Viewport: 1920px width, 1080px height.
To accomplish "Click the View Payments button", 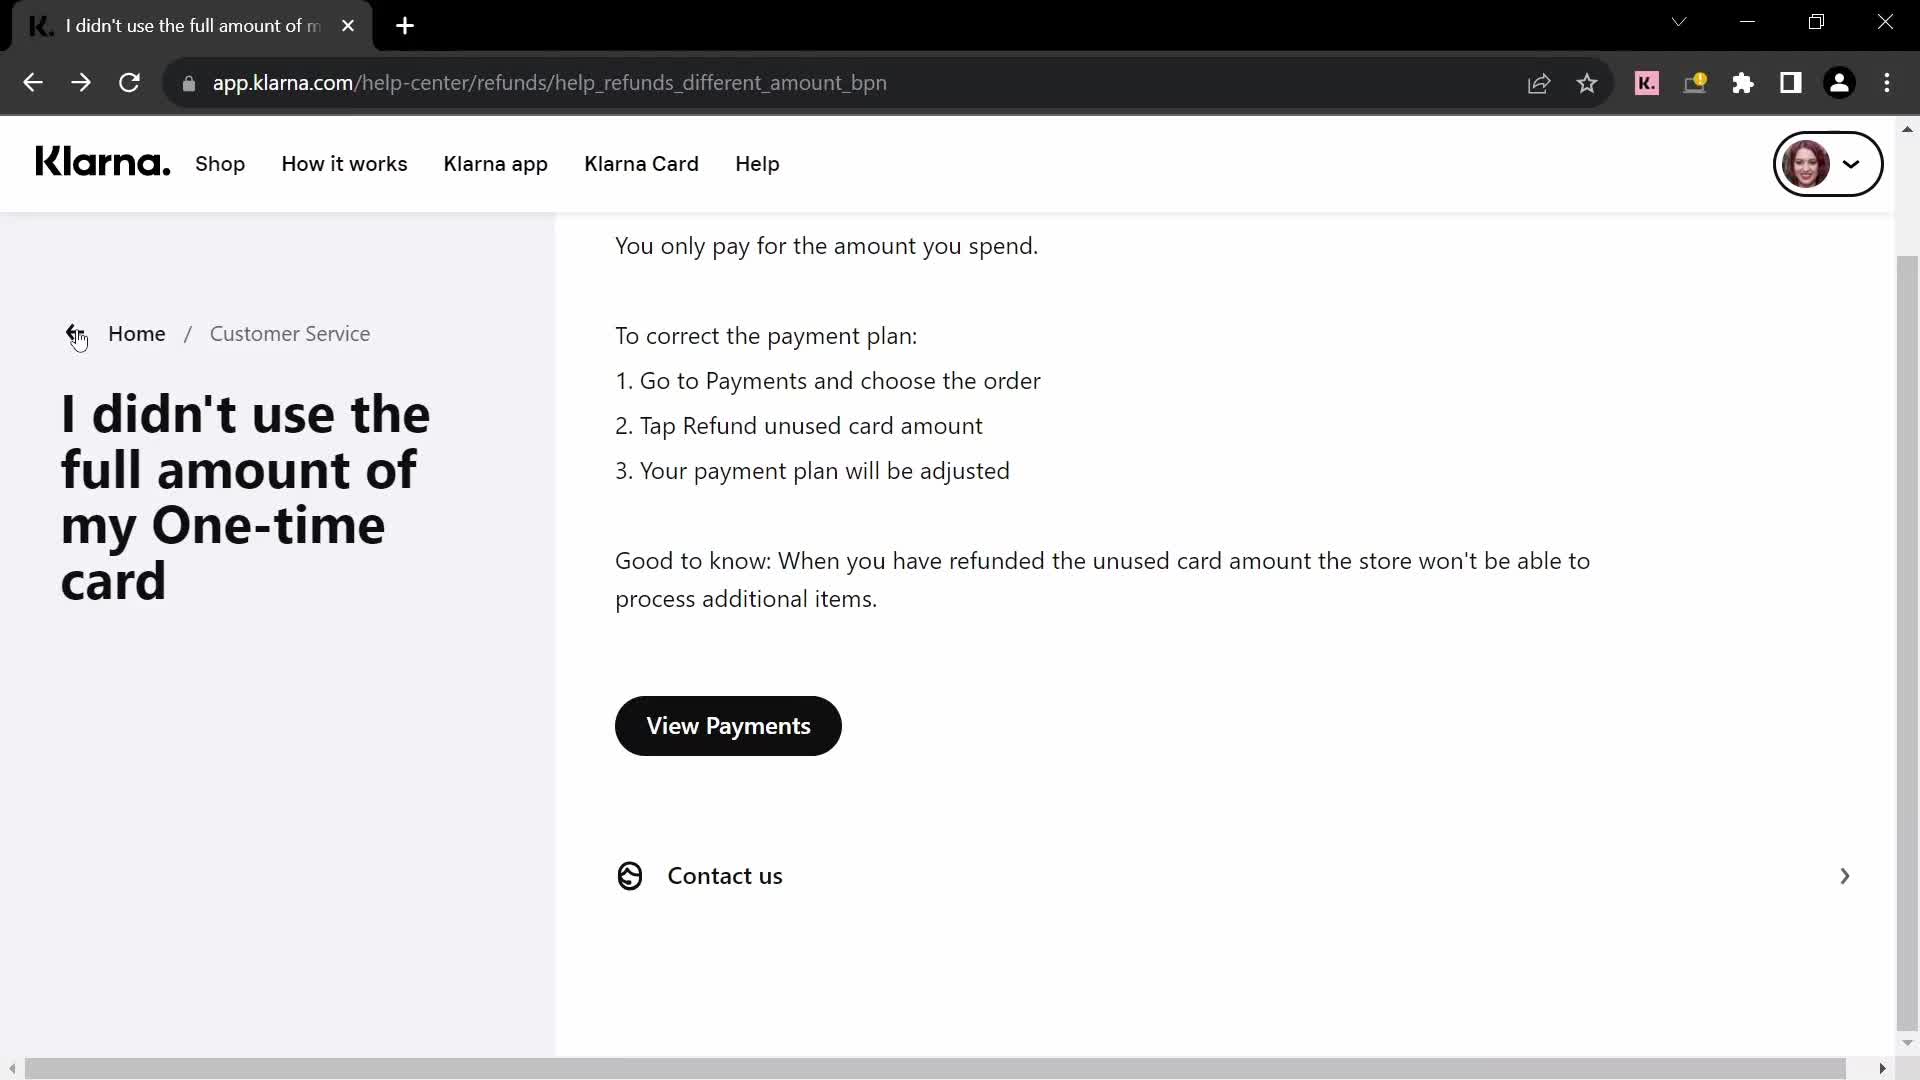I will coord(728,726).
